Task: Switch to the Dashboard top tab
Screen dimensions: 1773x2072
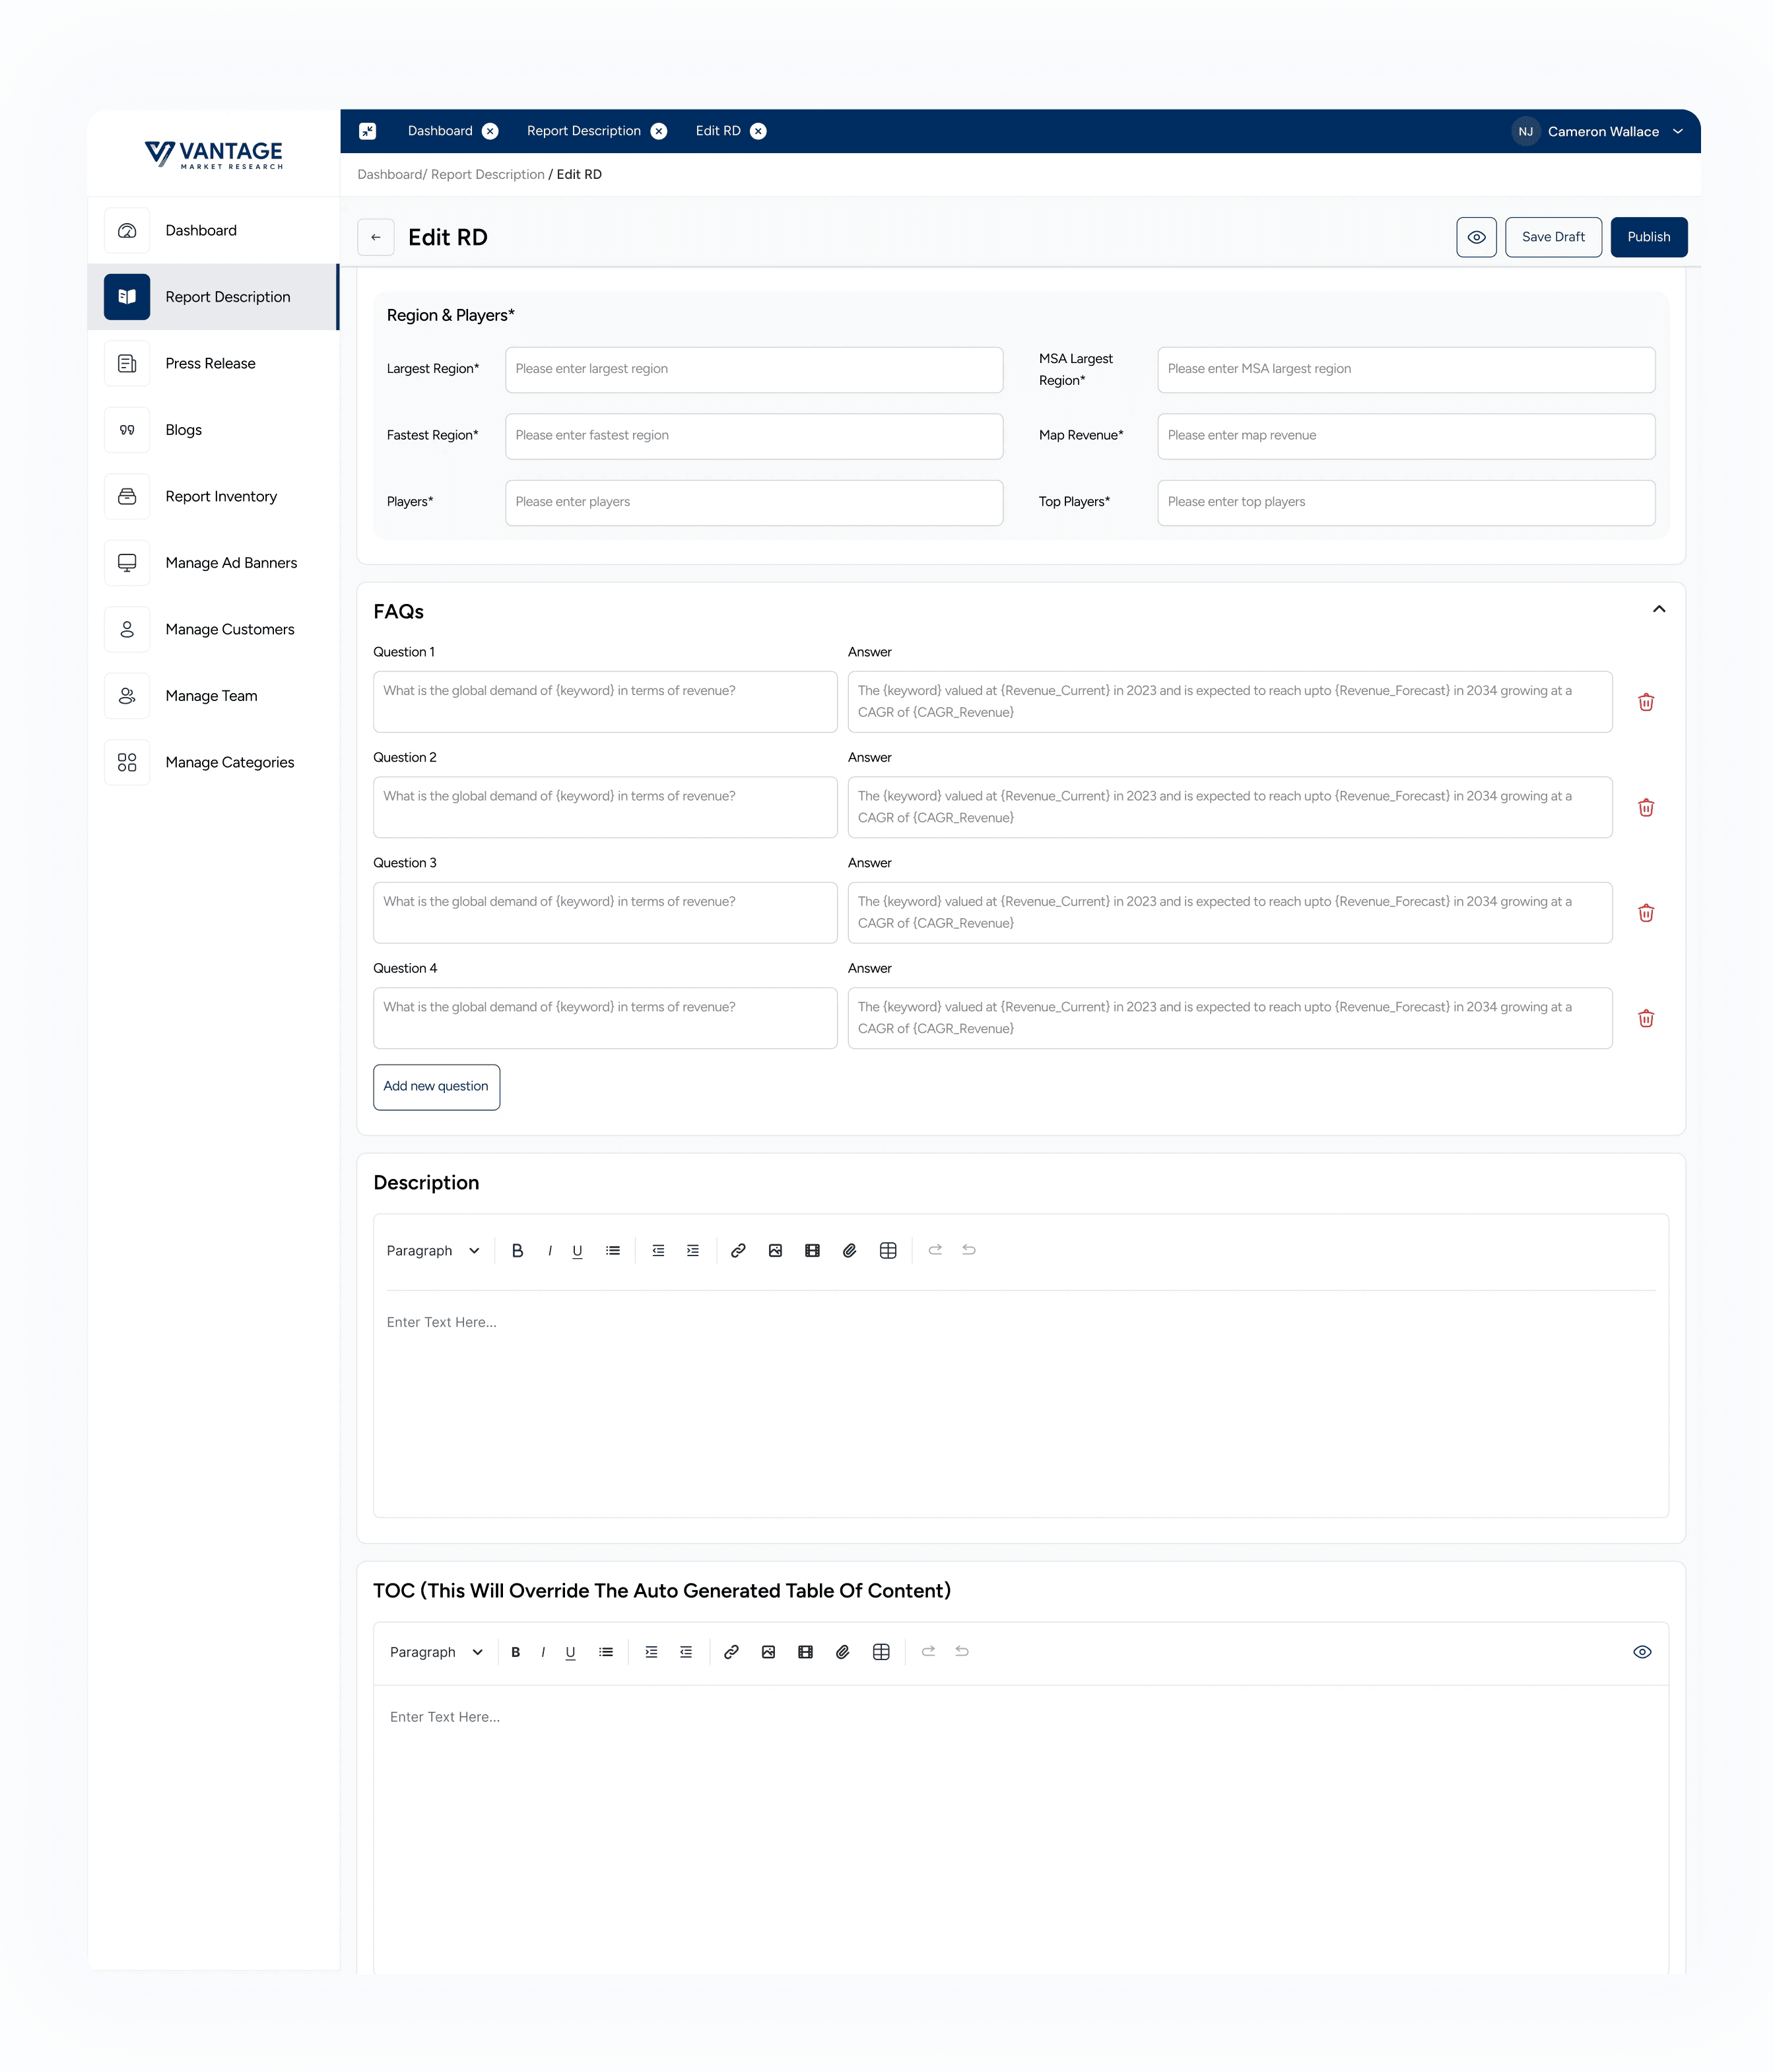Action: (440, 131)
